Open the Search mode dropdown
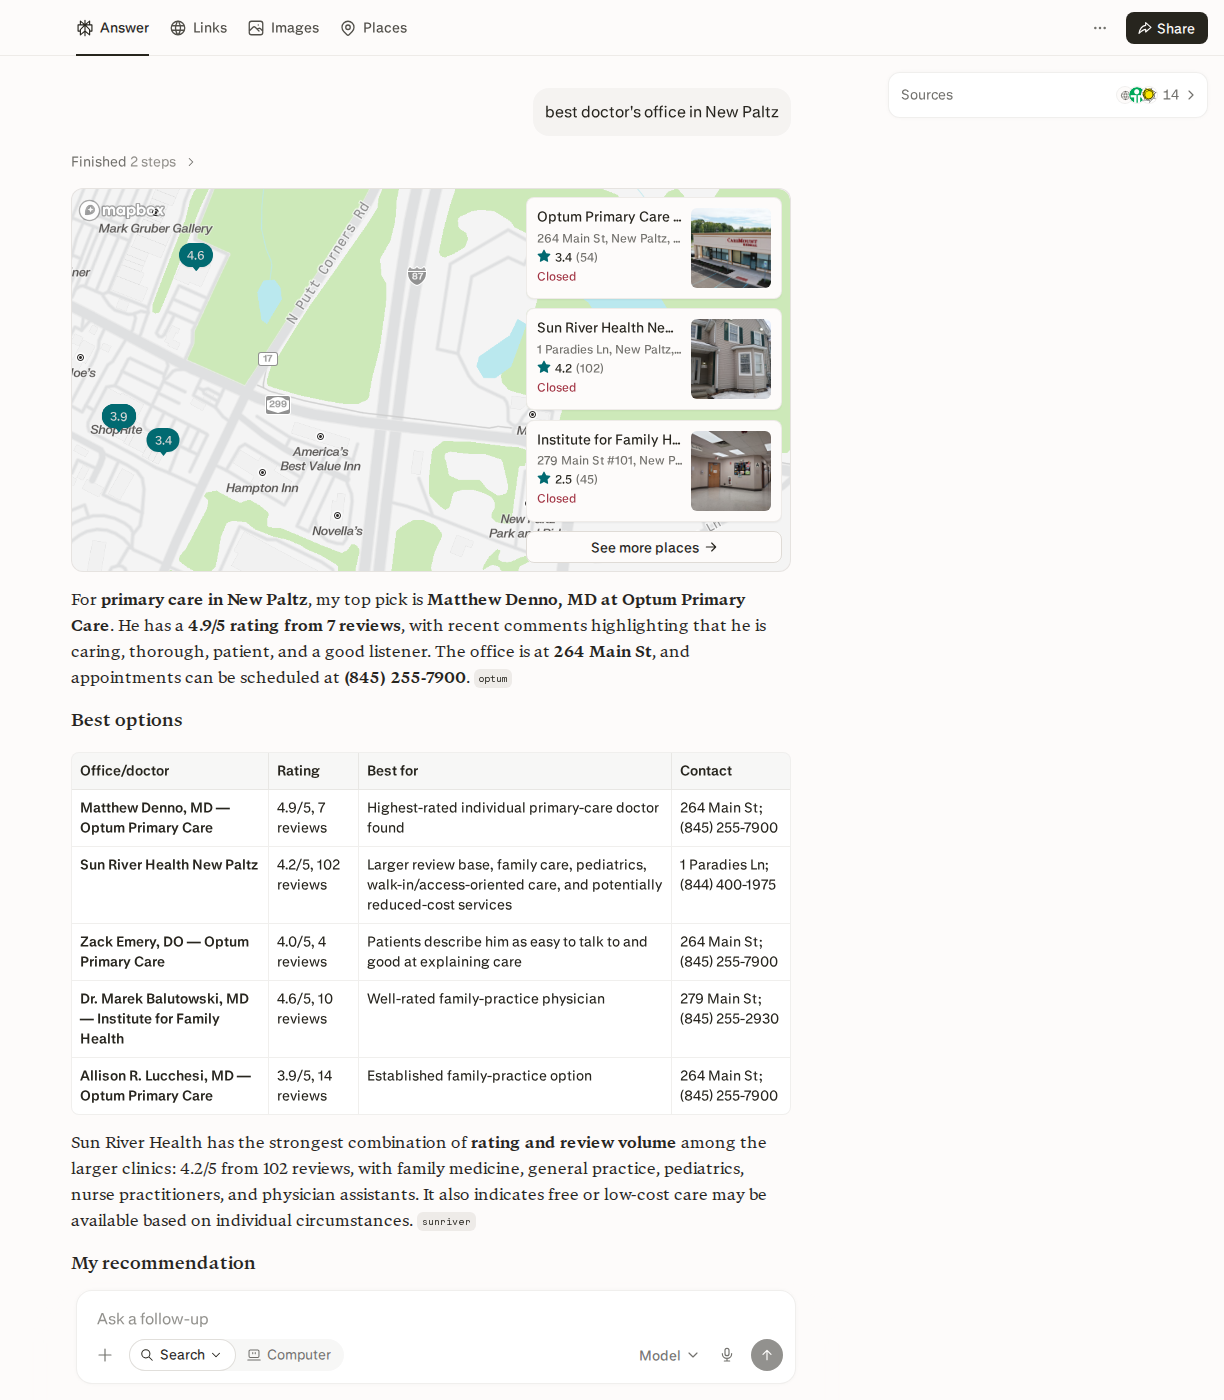The image size is (1224, 1400). tap(182, 1355)
